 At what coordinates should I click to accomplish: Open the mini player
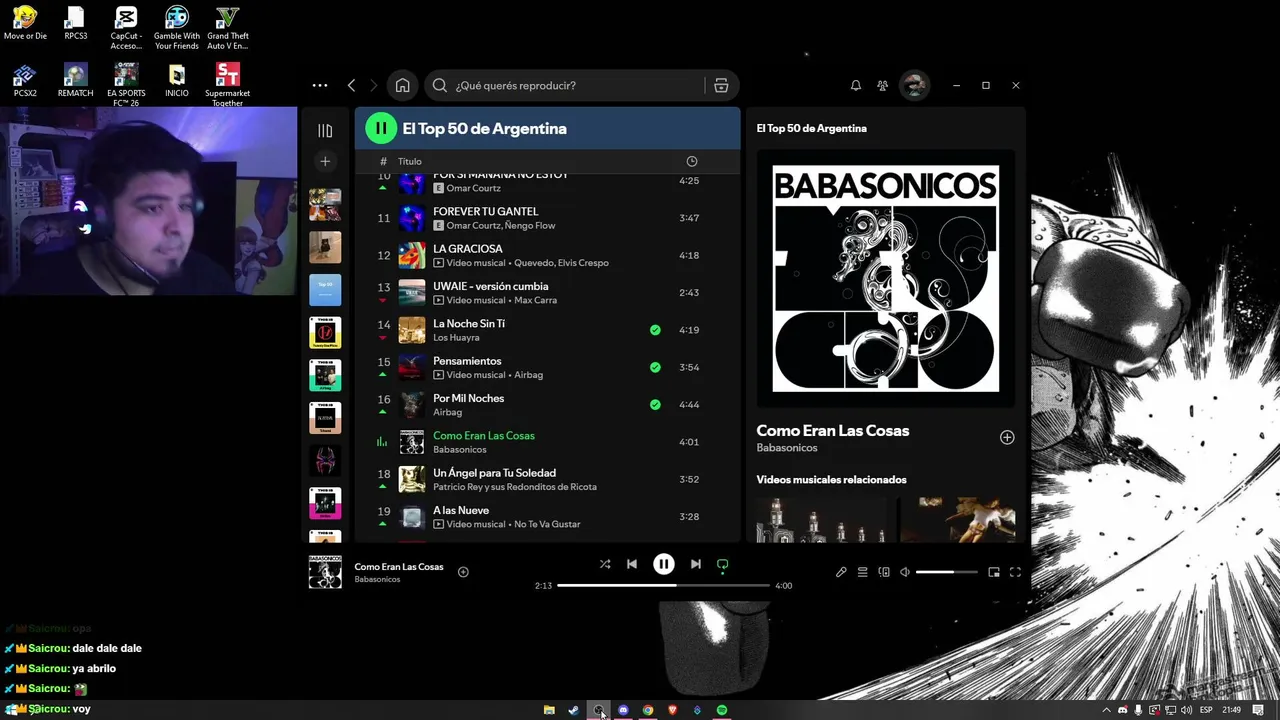pyautogui.click(x=994, y=572)
